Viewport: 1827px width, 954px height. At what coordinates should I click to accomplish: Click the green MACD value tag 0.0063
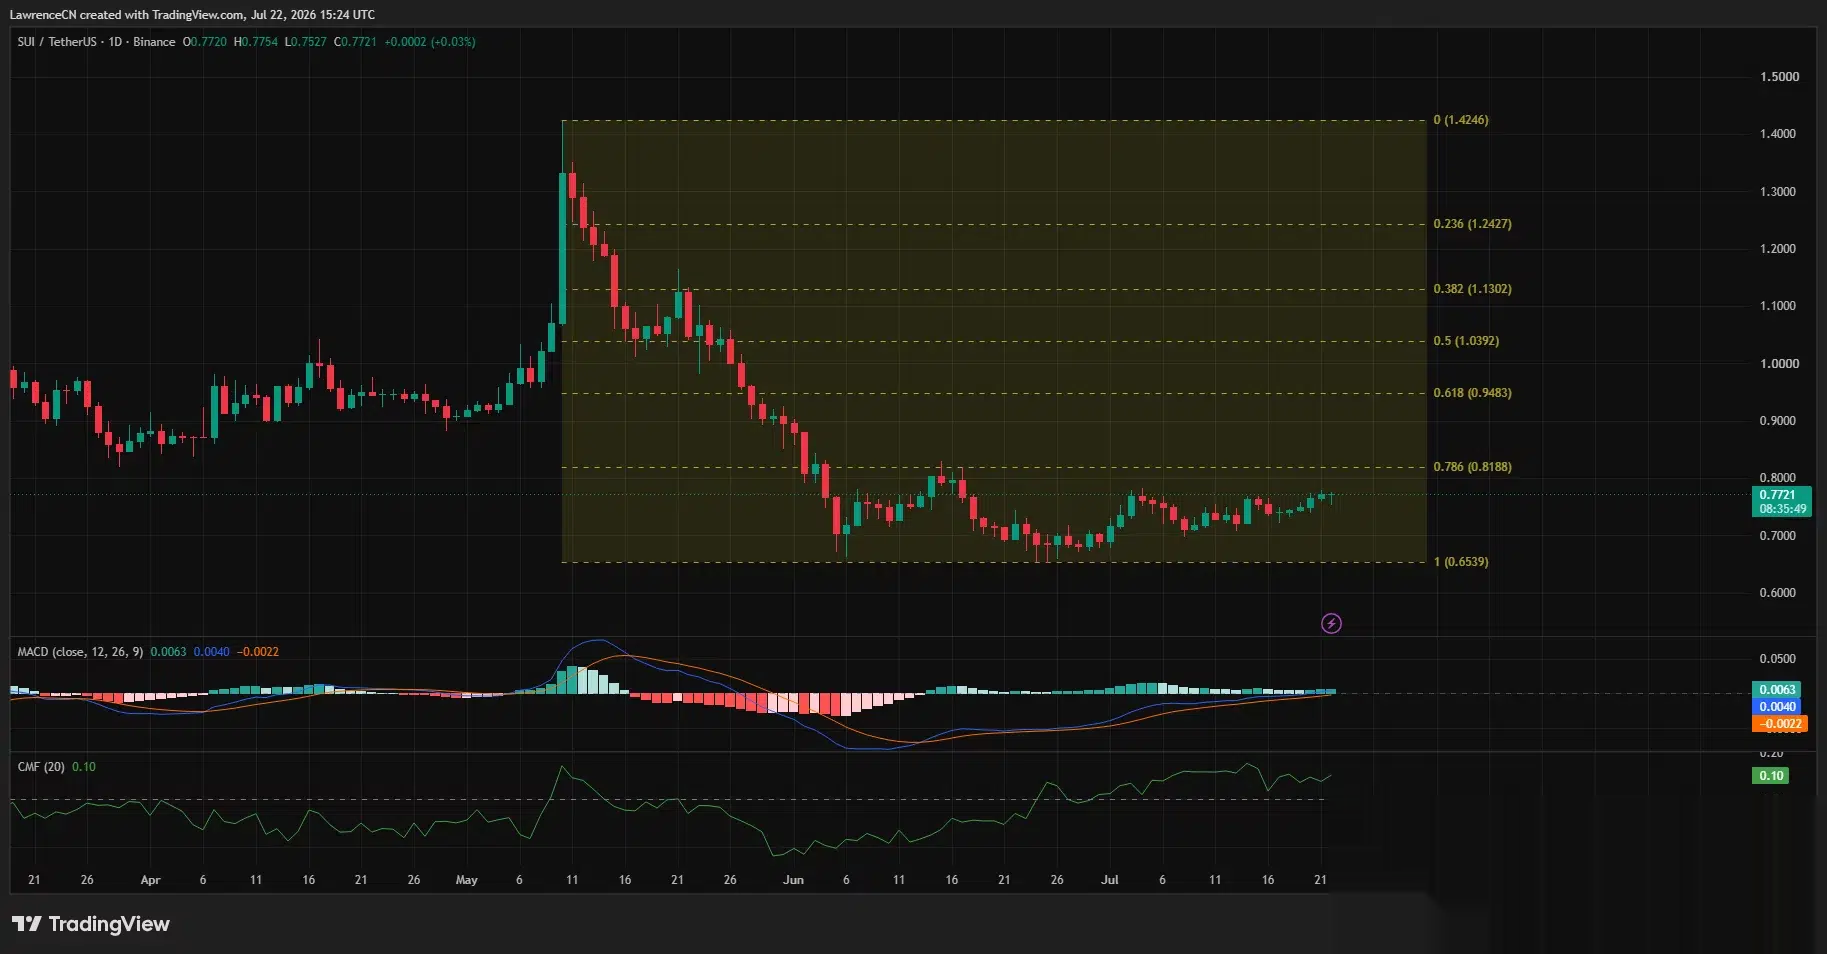click(1777, 690)
